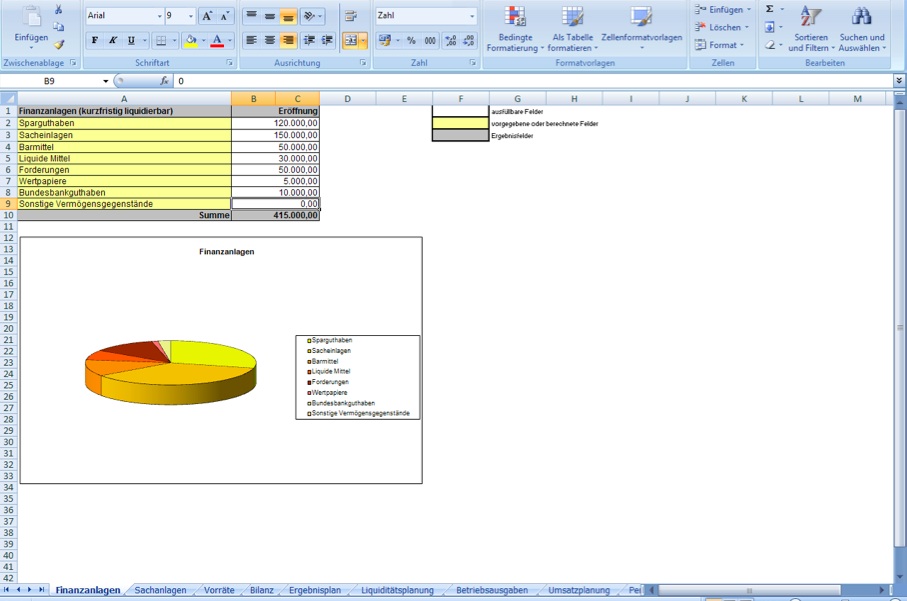907x601 pixels.
Task: Decrease font size with small A
Action: tap(224, 16)
